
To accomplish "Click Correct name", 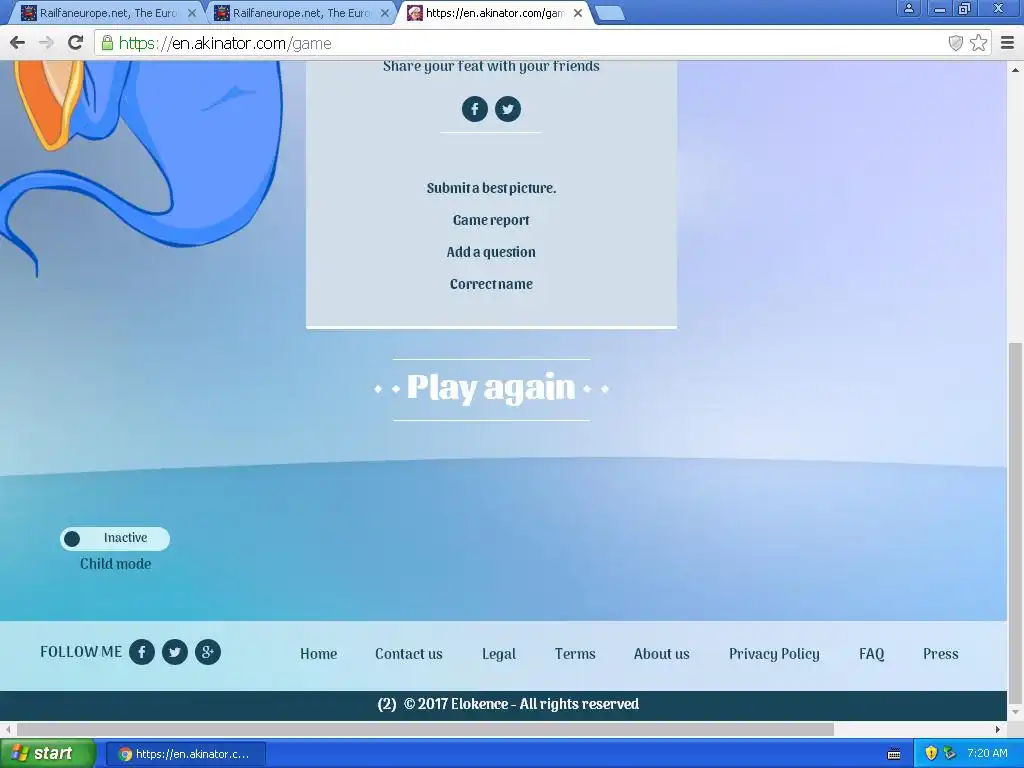I will (x=491, y=284).
